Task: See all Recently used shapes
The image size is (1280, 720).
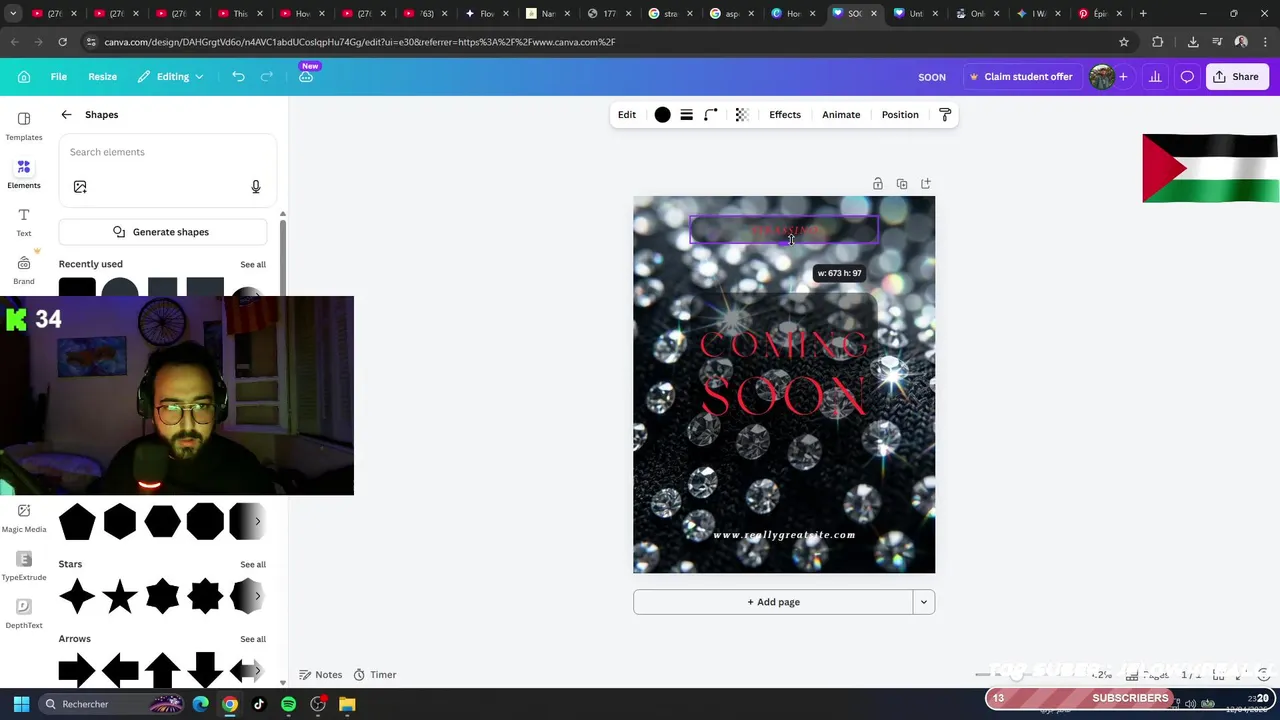Action: coord(253,265)
